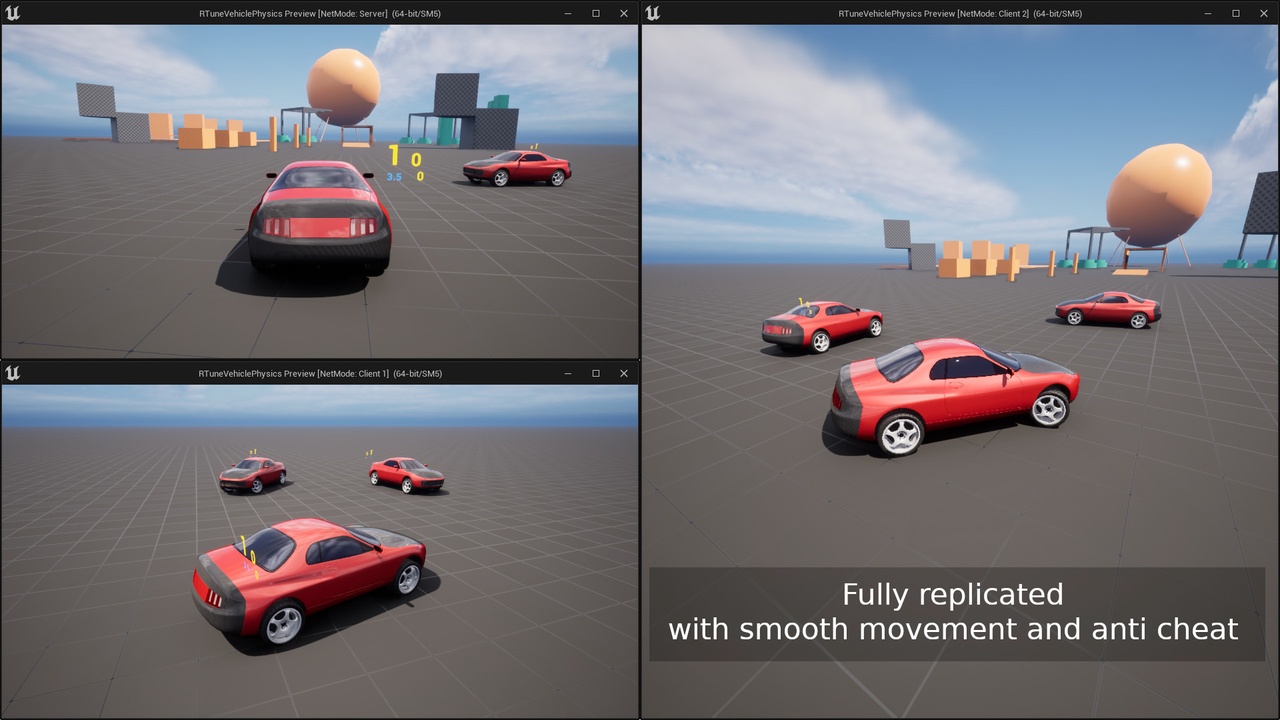Minimize the Client 1 preview window
The width and height of the screenshot is (1280, 720).
click(568, 373)
